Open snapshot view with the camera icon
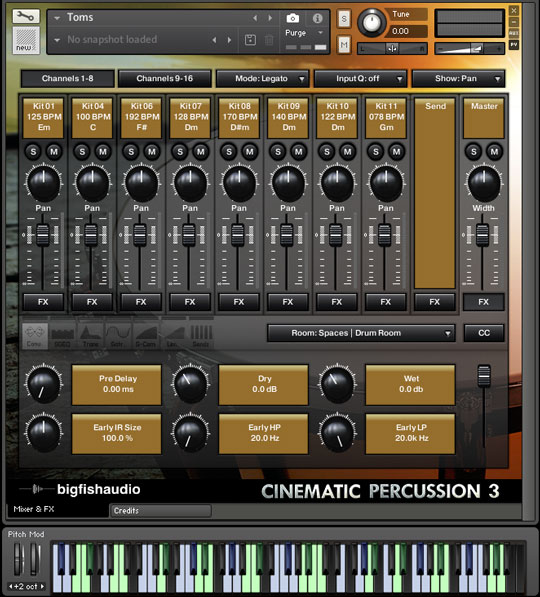540x597 pixels. (292, 18)
